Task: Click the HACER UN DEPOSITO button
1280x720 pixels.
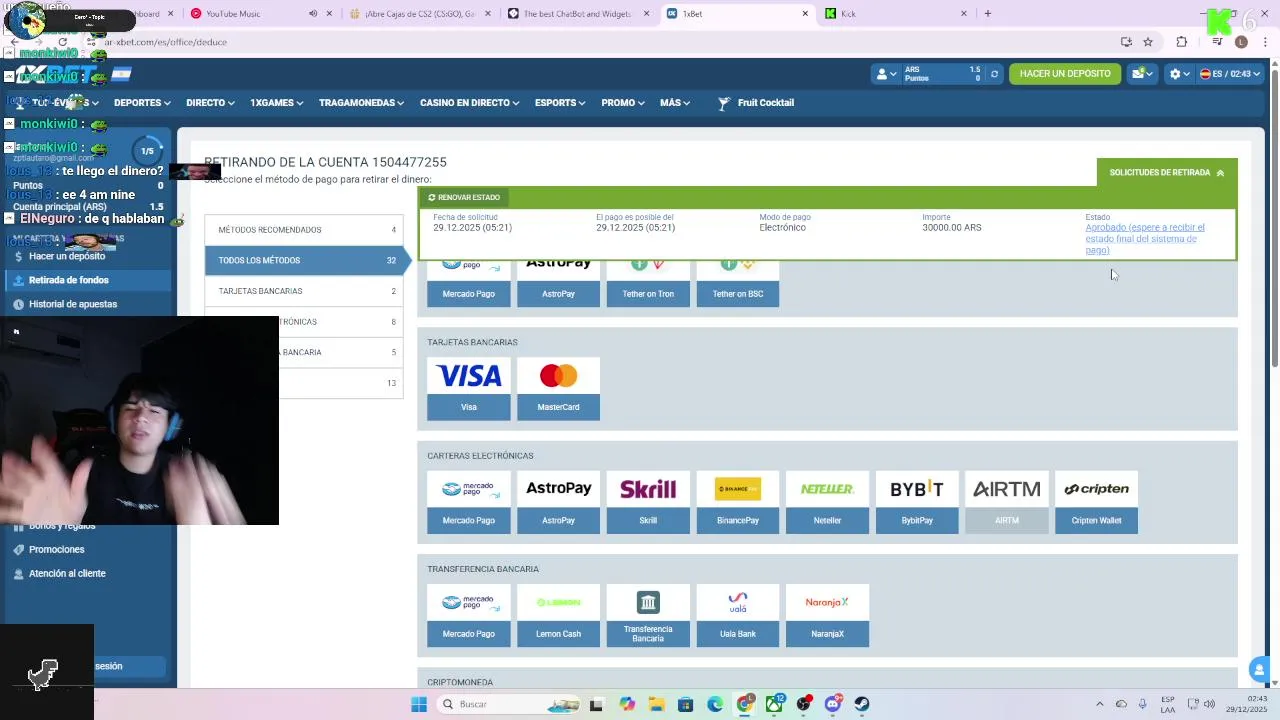Action: 1065,74
